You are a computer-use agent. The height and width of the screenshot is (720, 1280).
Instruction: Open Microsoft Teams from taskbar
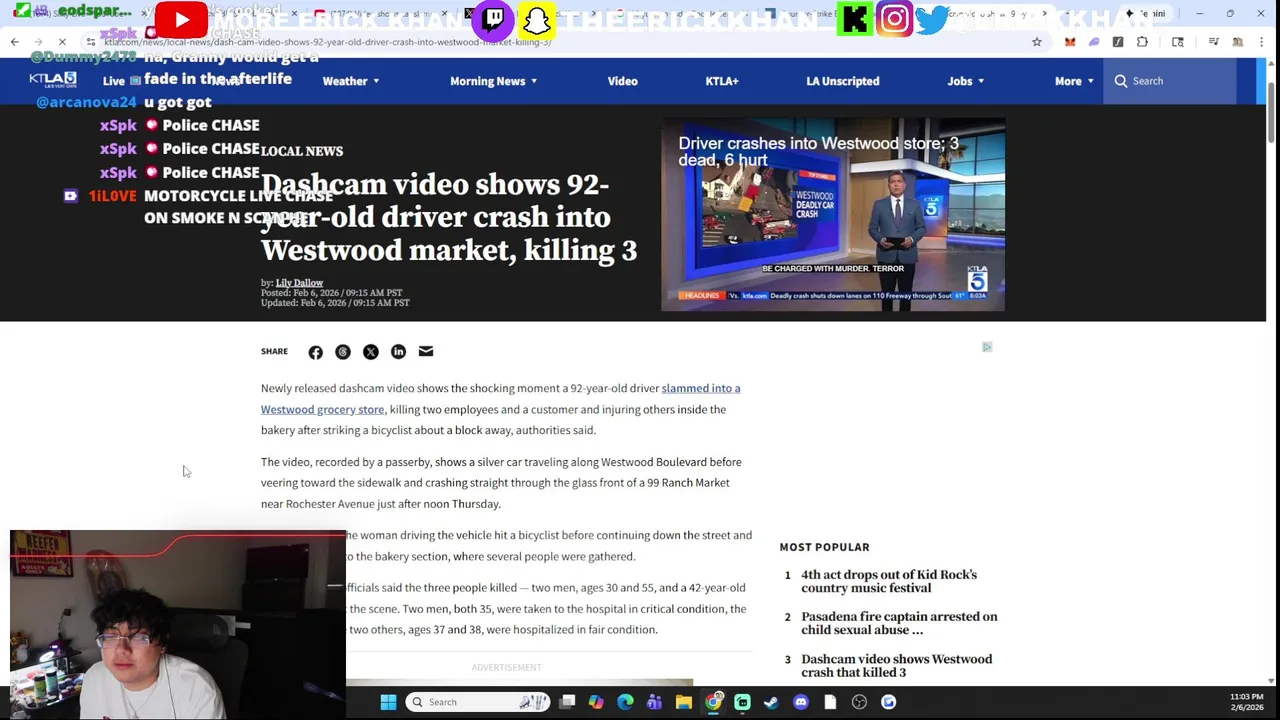pos(654,702)
